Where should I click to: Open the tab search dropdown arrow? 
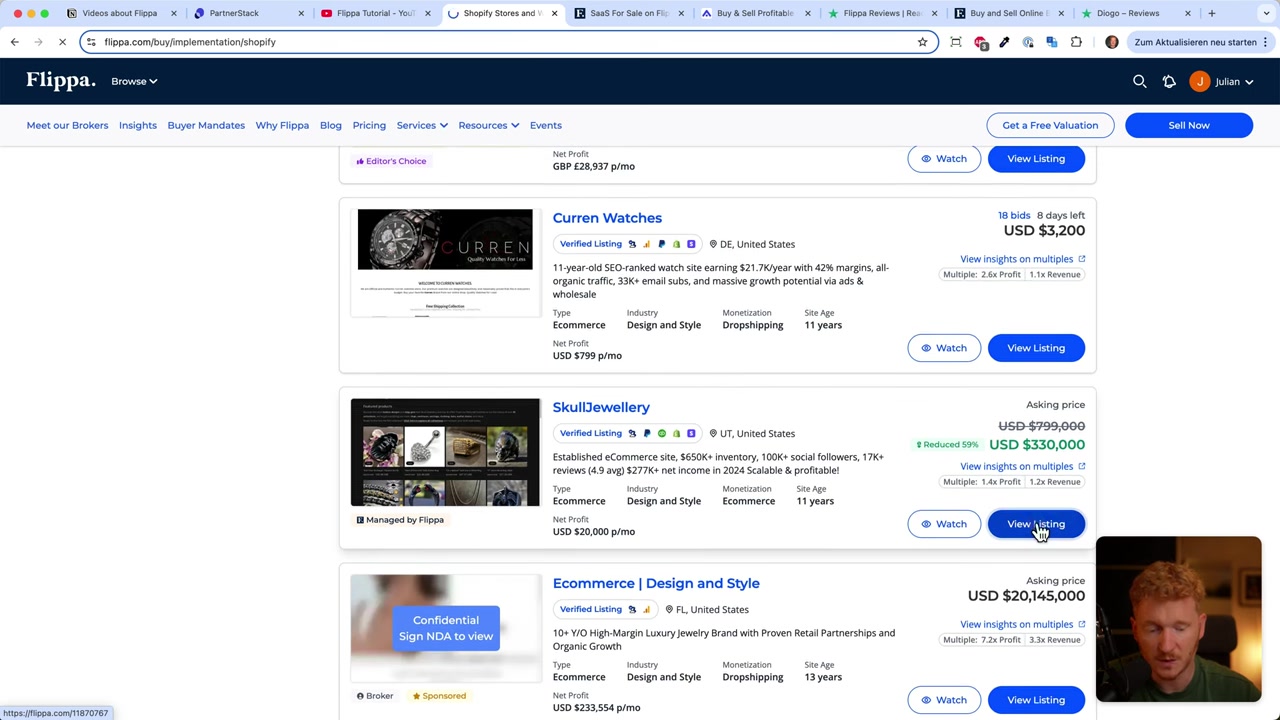click(1265, 13)
